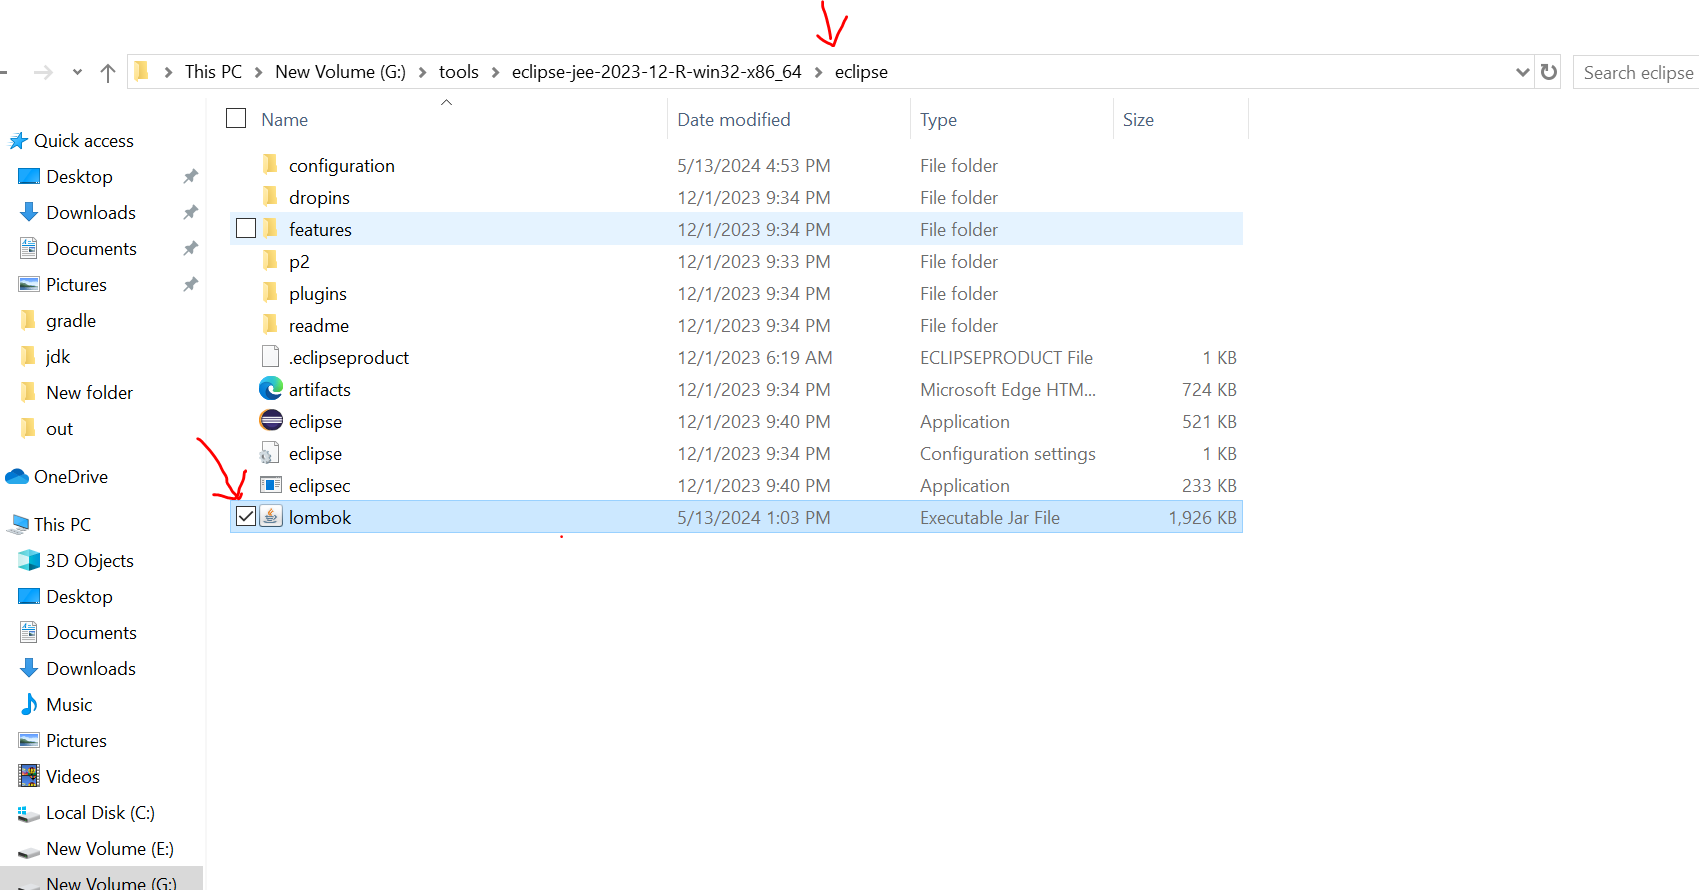Open the Music library

[69, 705]
